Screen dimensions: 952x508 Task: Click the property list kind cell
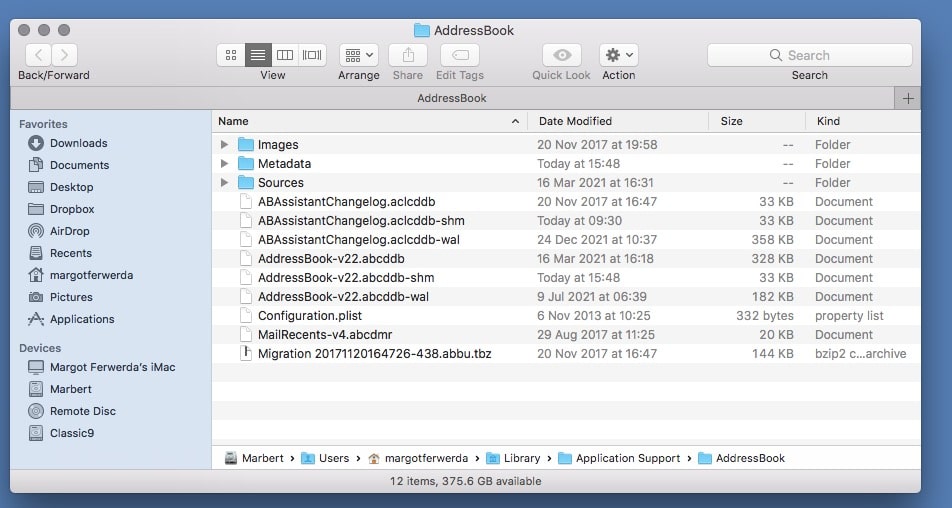point(849,316)
